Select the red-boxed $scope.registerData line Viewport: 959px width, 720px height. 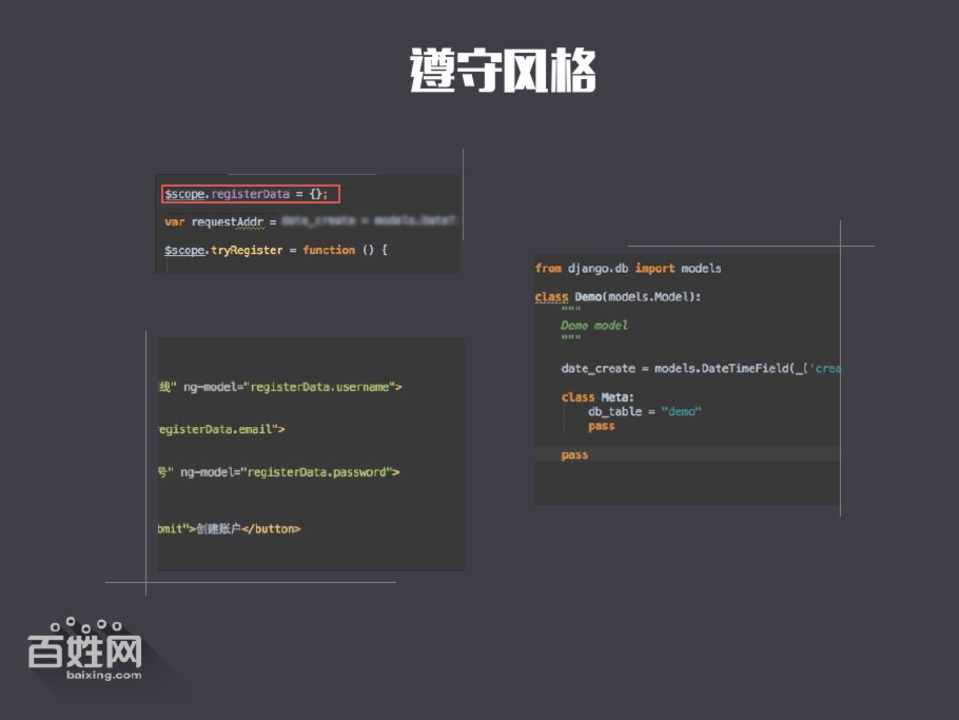pos(251,194)
